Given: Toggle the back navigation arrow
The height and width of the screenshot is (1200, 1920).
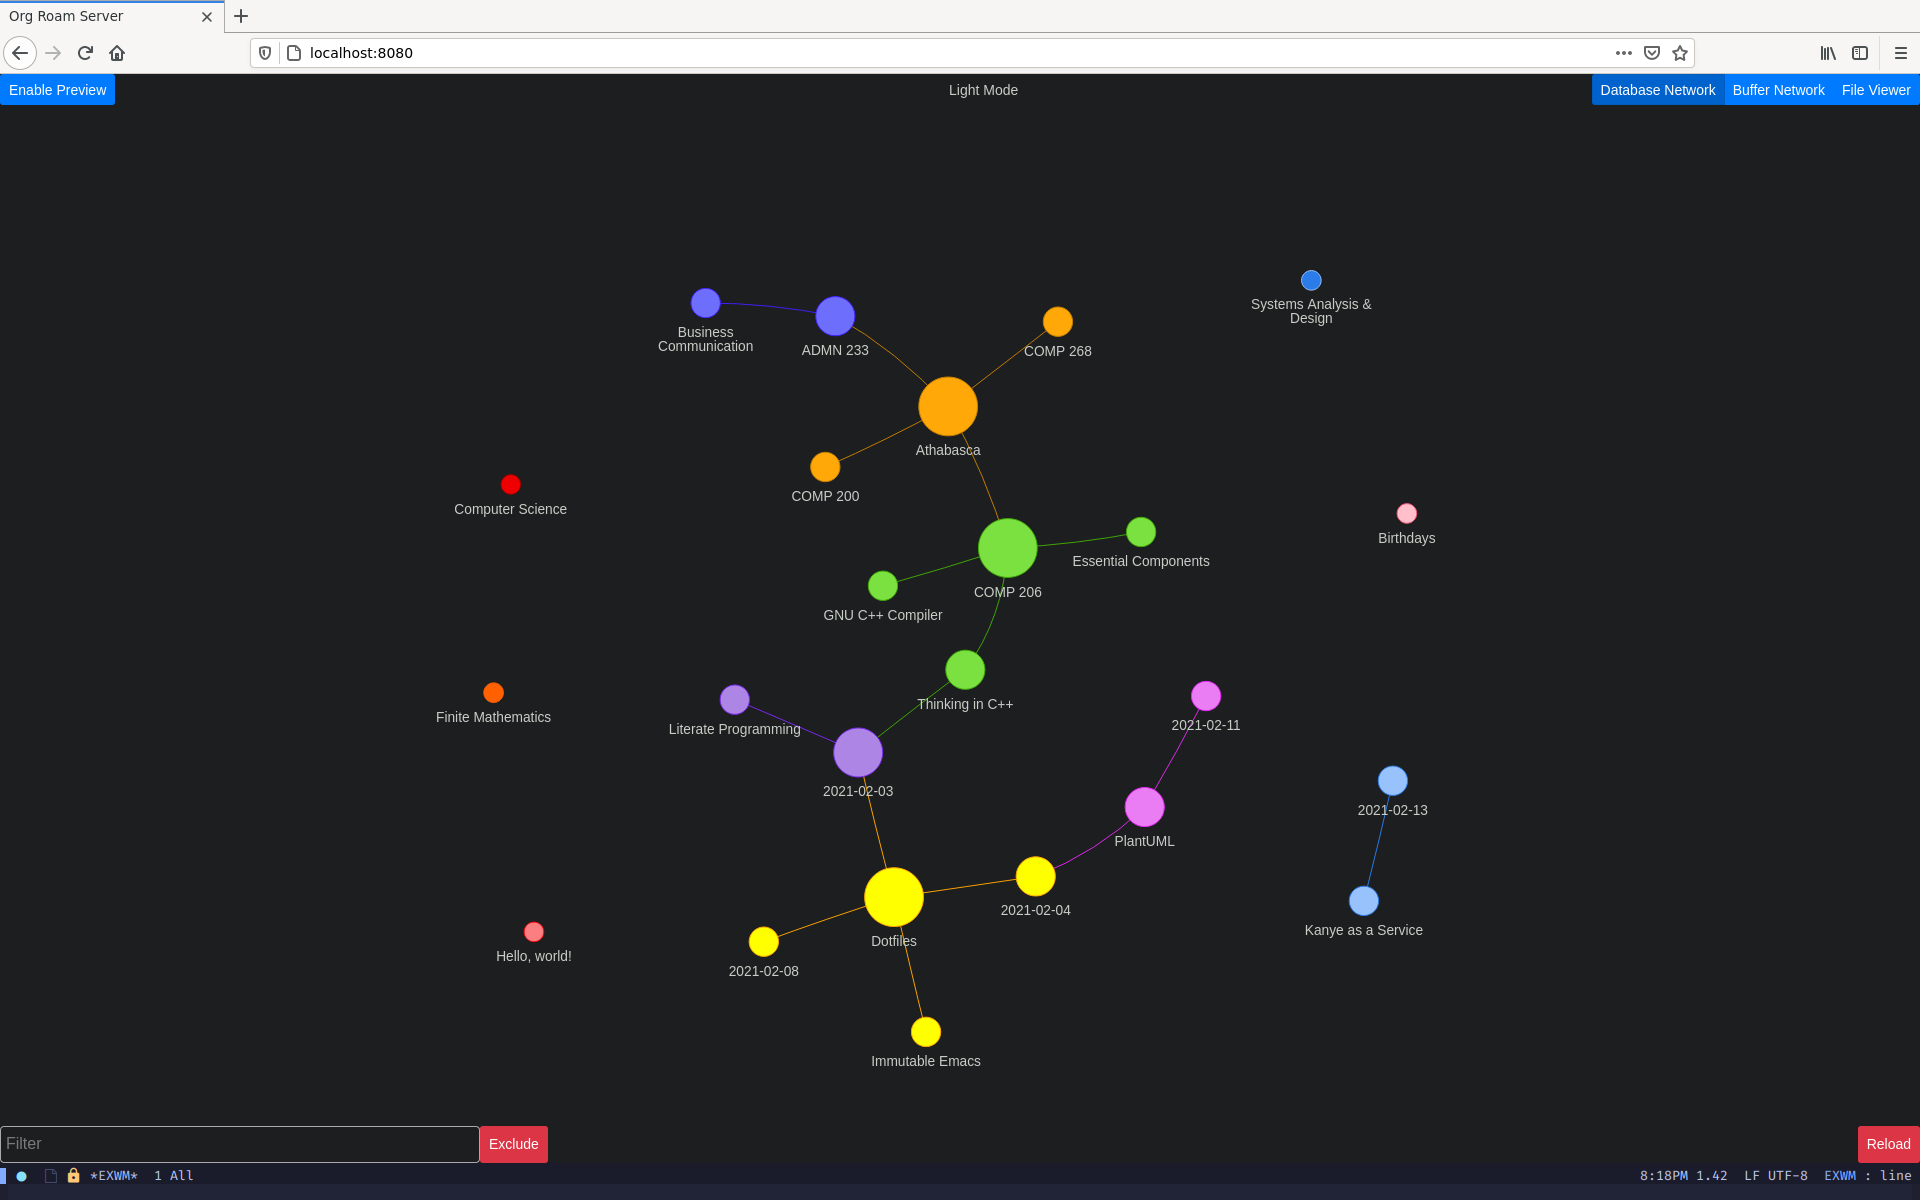Looking at the screenshot, I should pyautogui.click(x=21, y=53).
